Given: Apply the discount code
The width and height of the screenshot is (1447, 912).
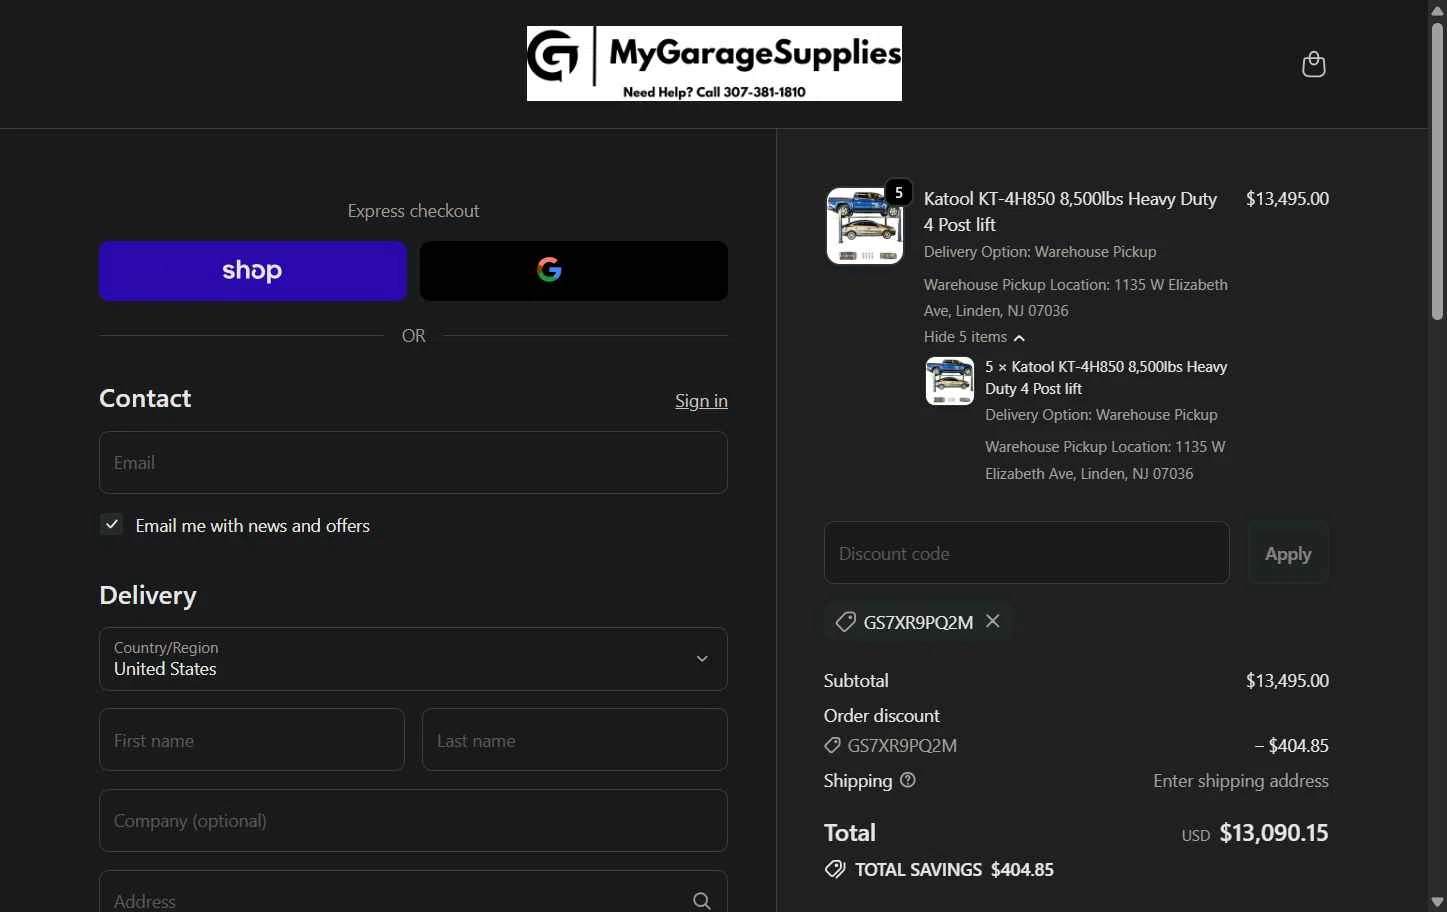Looking at the screenshot, I should click(x=1288, y=553).
